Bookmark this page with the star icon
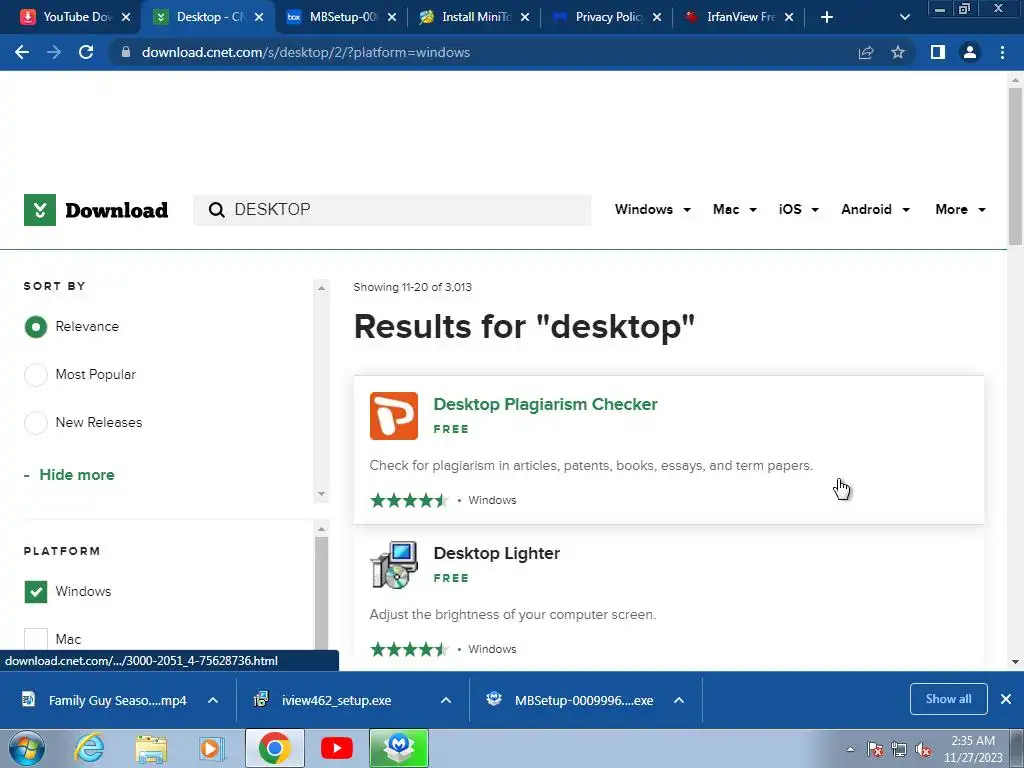1024x768 pixels. (898, 52)
